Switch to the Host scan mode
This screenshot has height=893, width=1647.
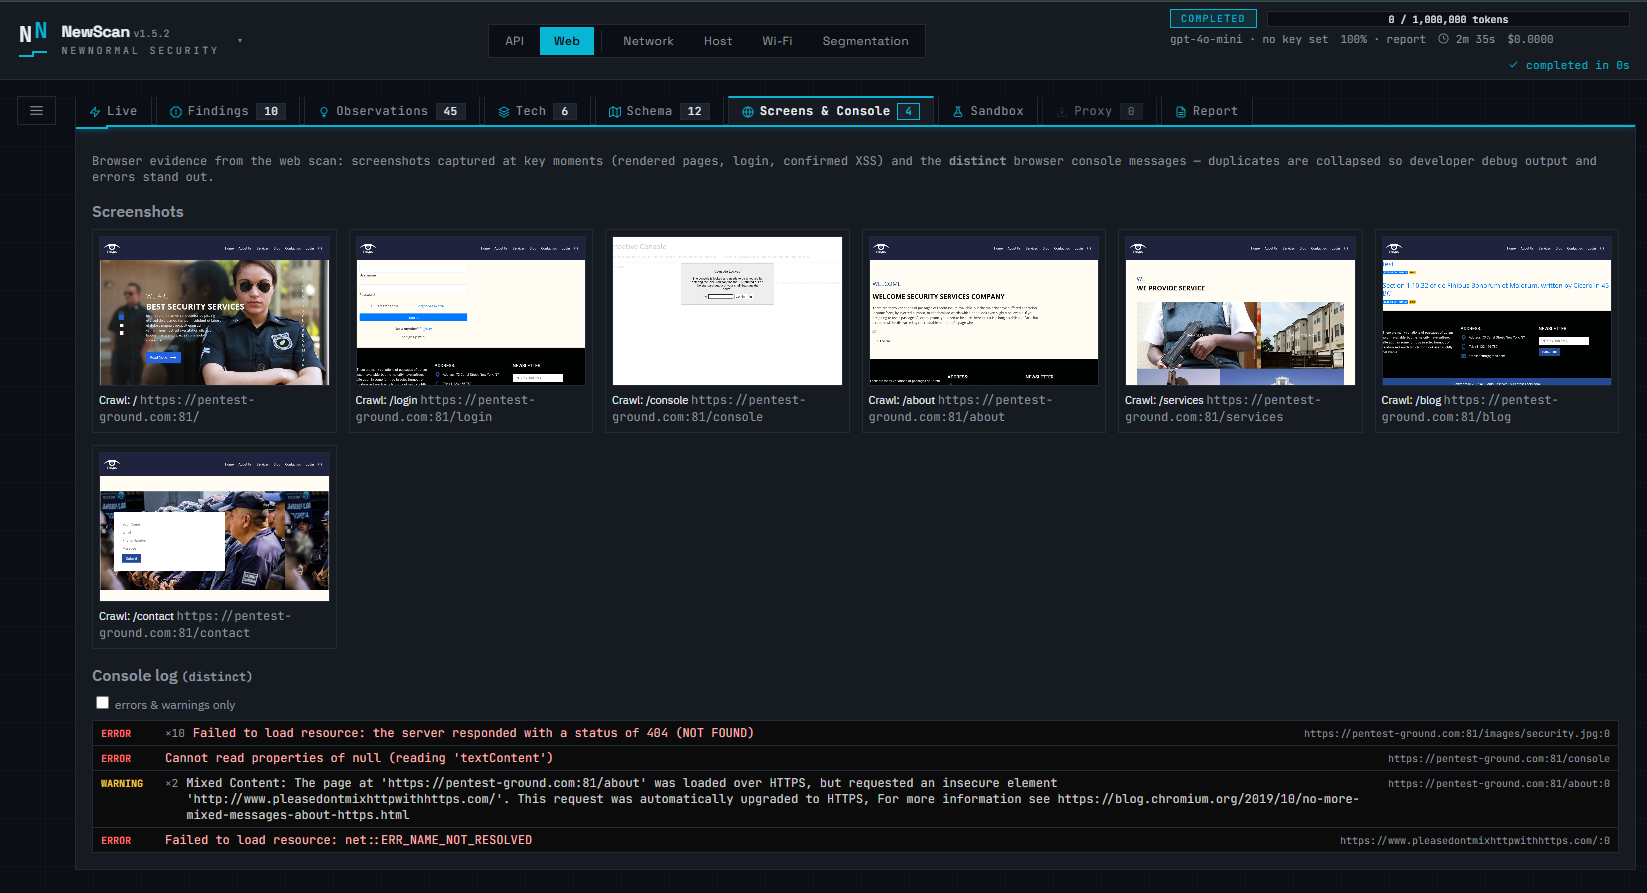(718, 41)
